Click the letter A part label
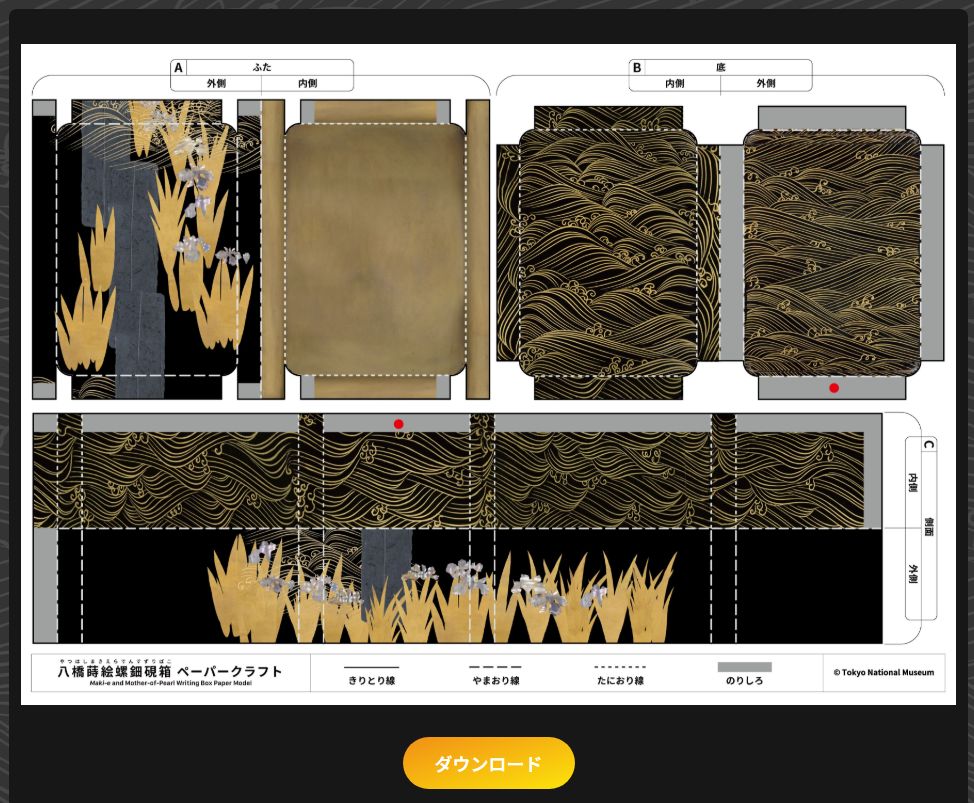974x803 pixels. point(178,68)
